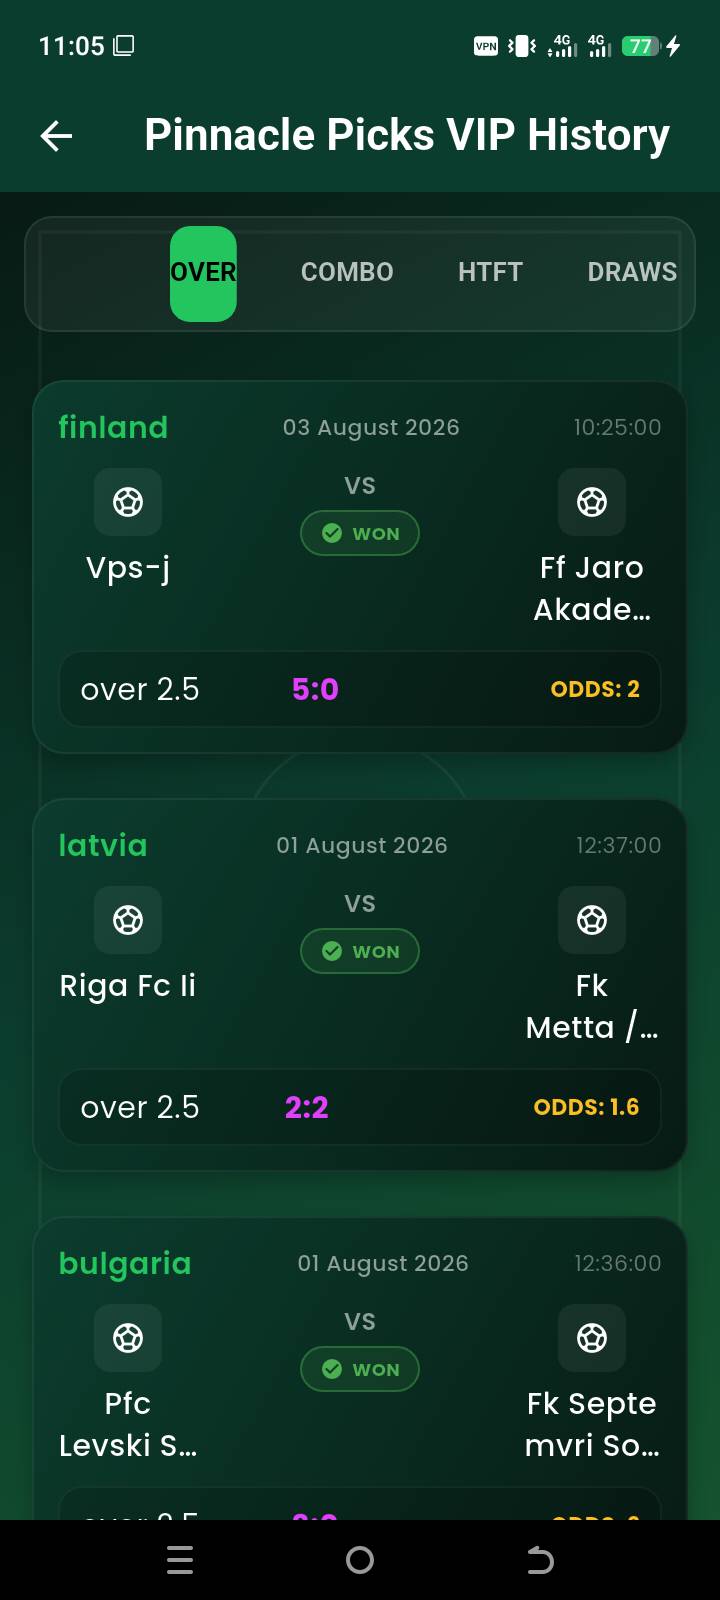The height and width of the screenshot is (1600, 720).
Task: Tap the finland league label
Action: [113, 427]
